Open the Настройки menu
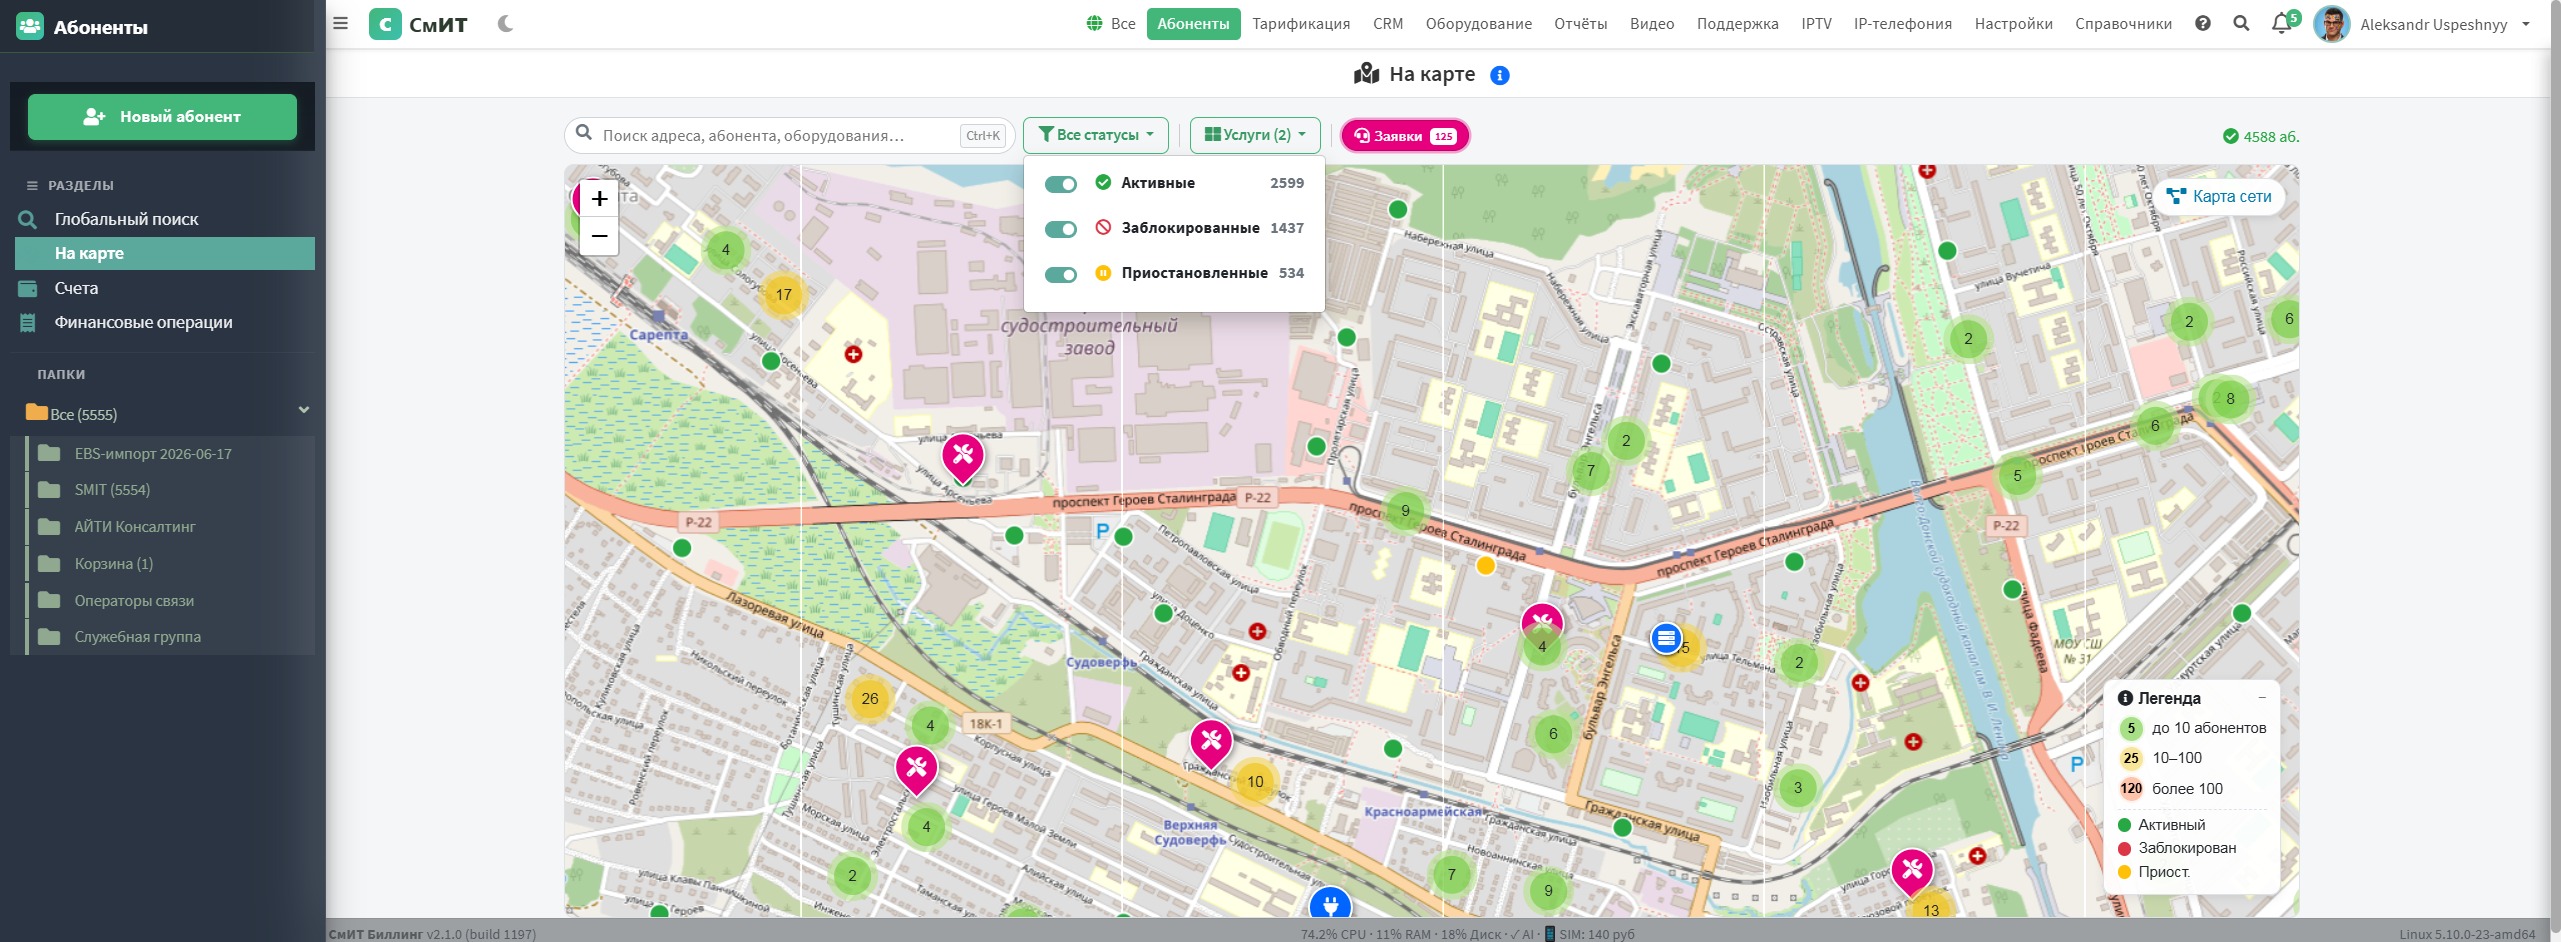Viewport: 2561px width, 942px height. (x=2013, y=24)
